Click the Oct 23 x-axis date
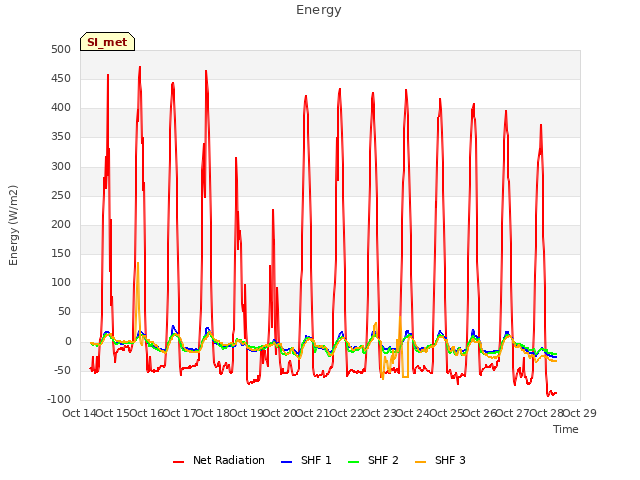Image resolution: width=640 pixels, height=480 pixels. [380, 413]
